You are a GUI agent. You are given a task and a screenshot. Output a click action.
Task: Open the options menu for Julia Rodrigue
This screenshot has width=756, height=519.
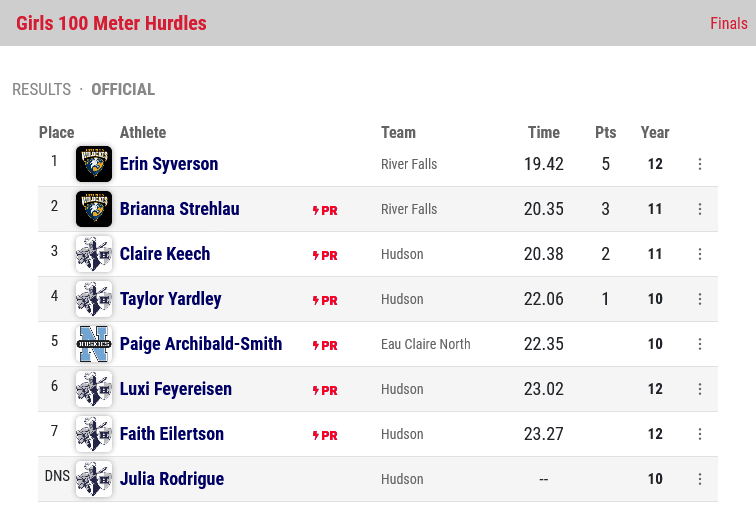700,479
